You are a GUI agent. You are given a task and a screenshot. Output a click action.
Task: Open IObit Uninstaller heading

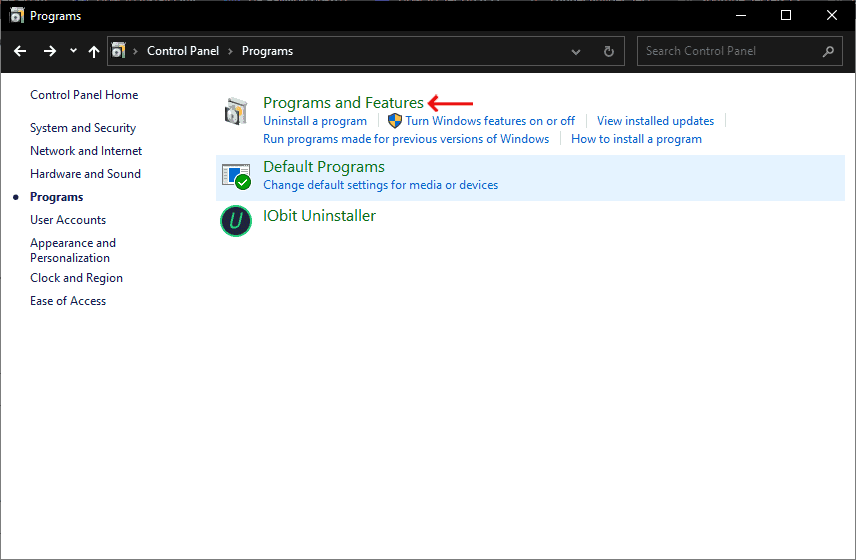pos(319,216)
